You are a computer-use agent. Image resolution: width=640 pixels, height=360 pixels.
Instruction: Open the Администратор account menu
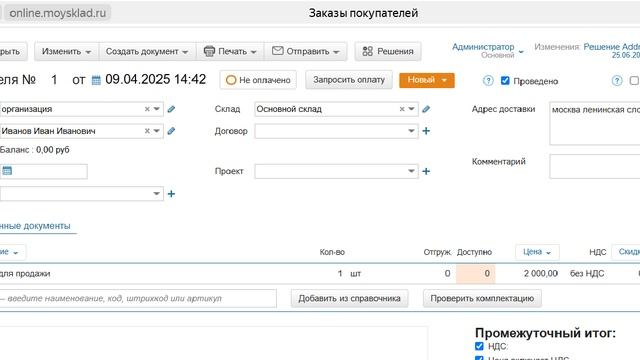click(487, 51)
